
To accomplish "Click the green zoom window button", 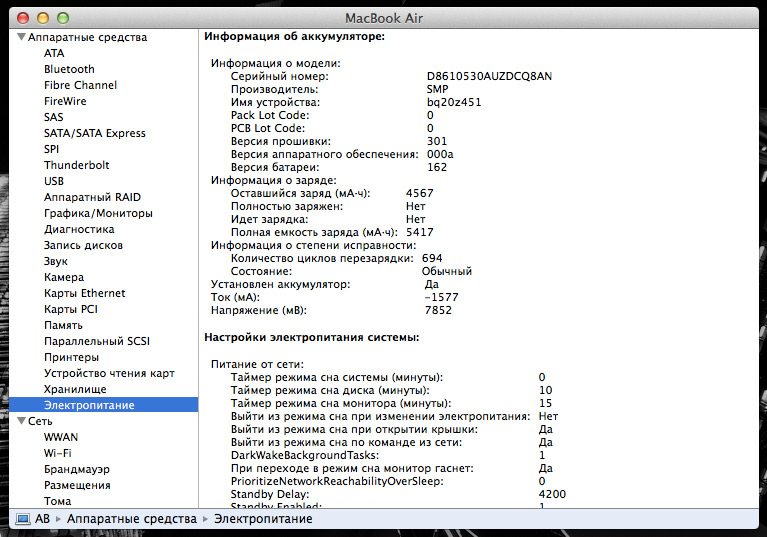I will (x=63, y=18).
